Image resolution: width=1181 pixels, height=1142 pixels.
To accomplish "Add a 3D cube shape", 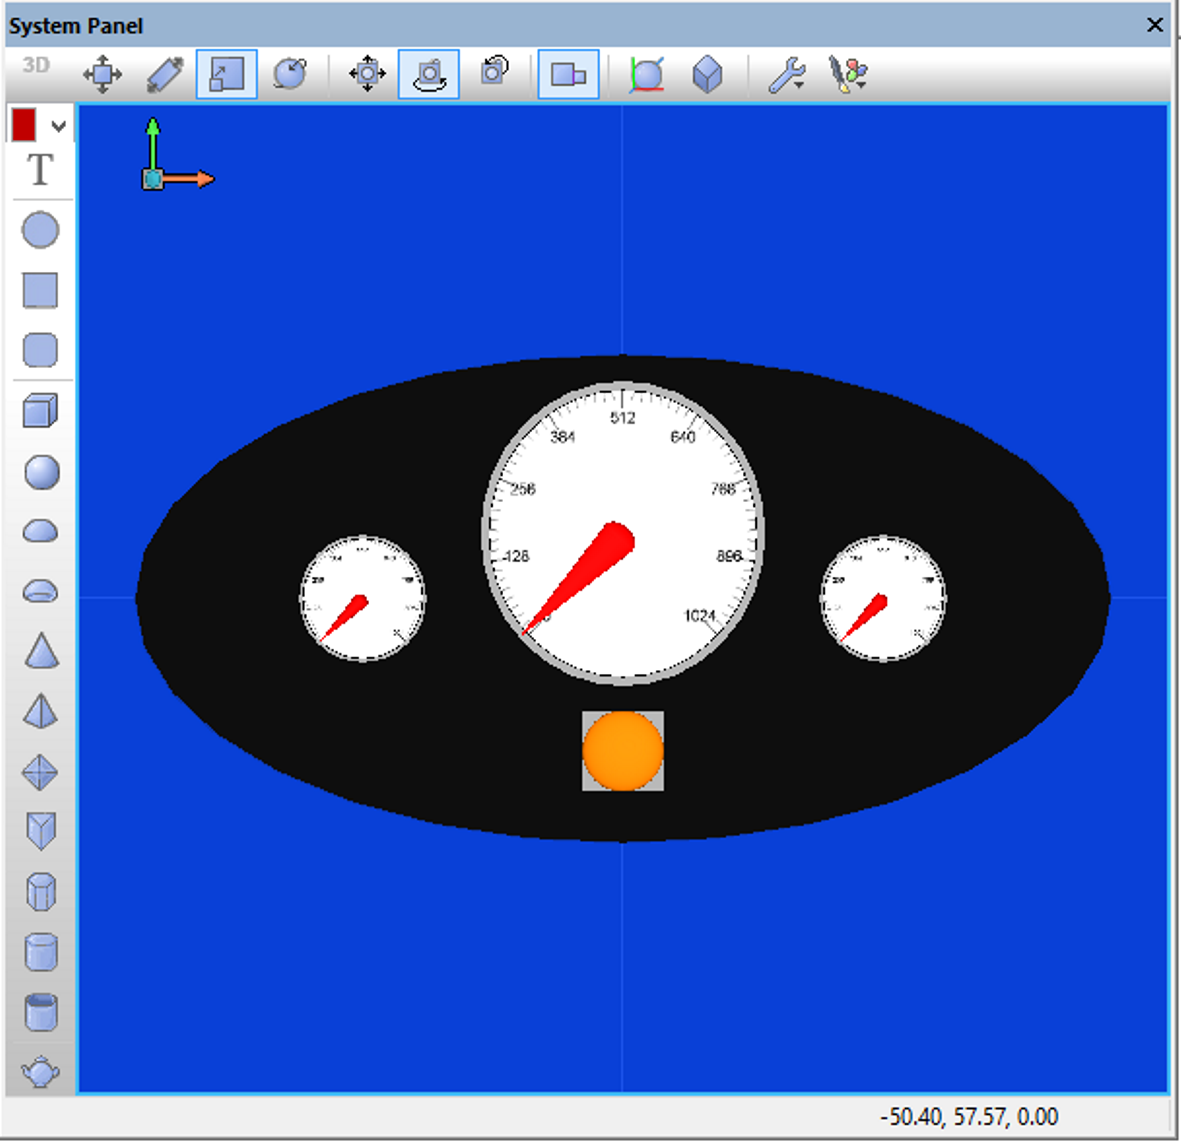I will tap(40, 411).
